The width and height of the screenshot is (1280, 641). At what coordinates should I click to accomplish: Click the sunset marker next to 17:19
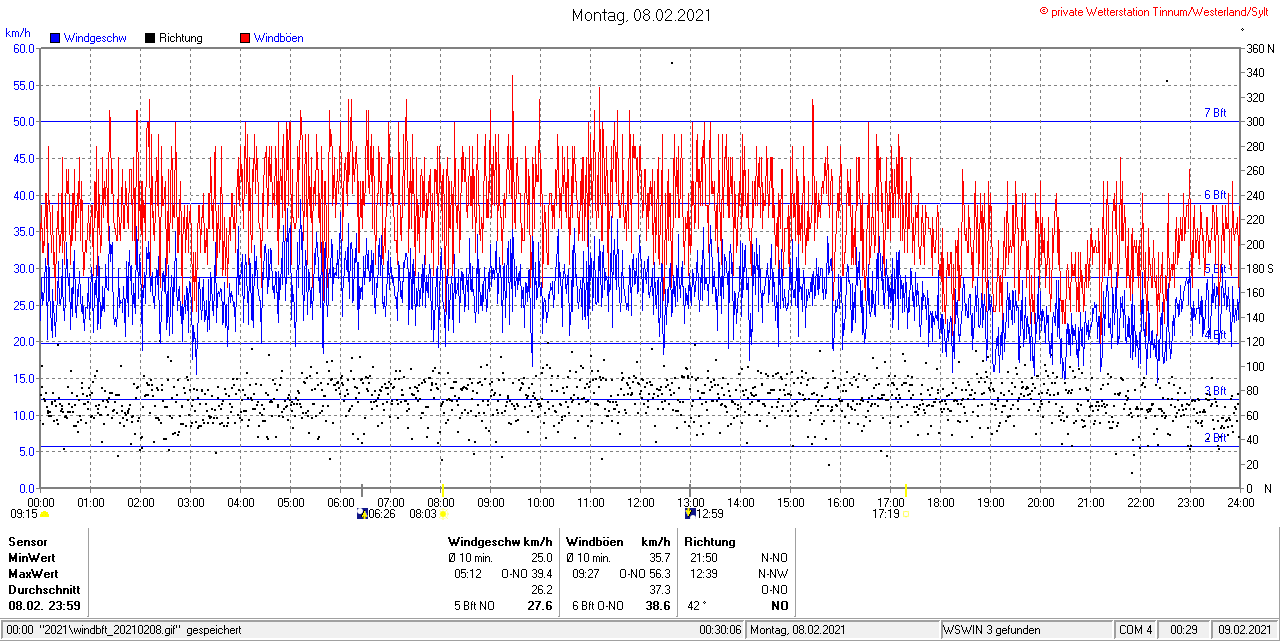coord(906,514)
